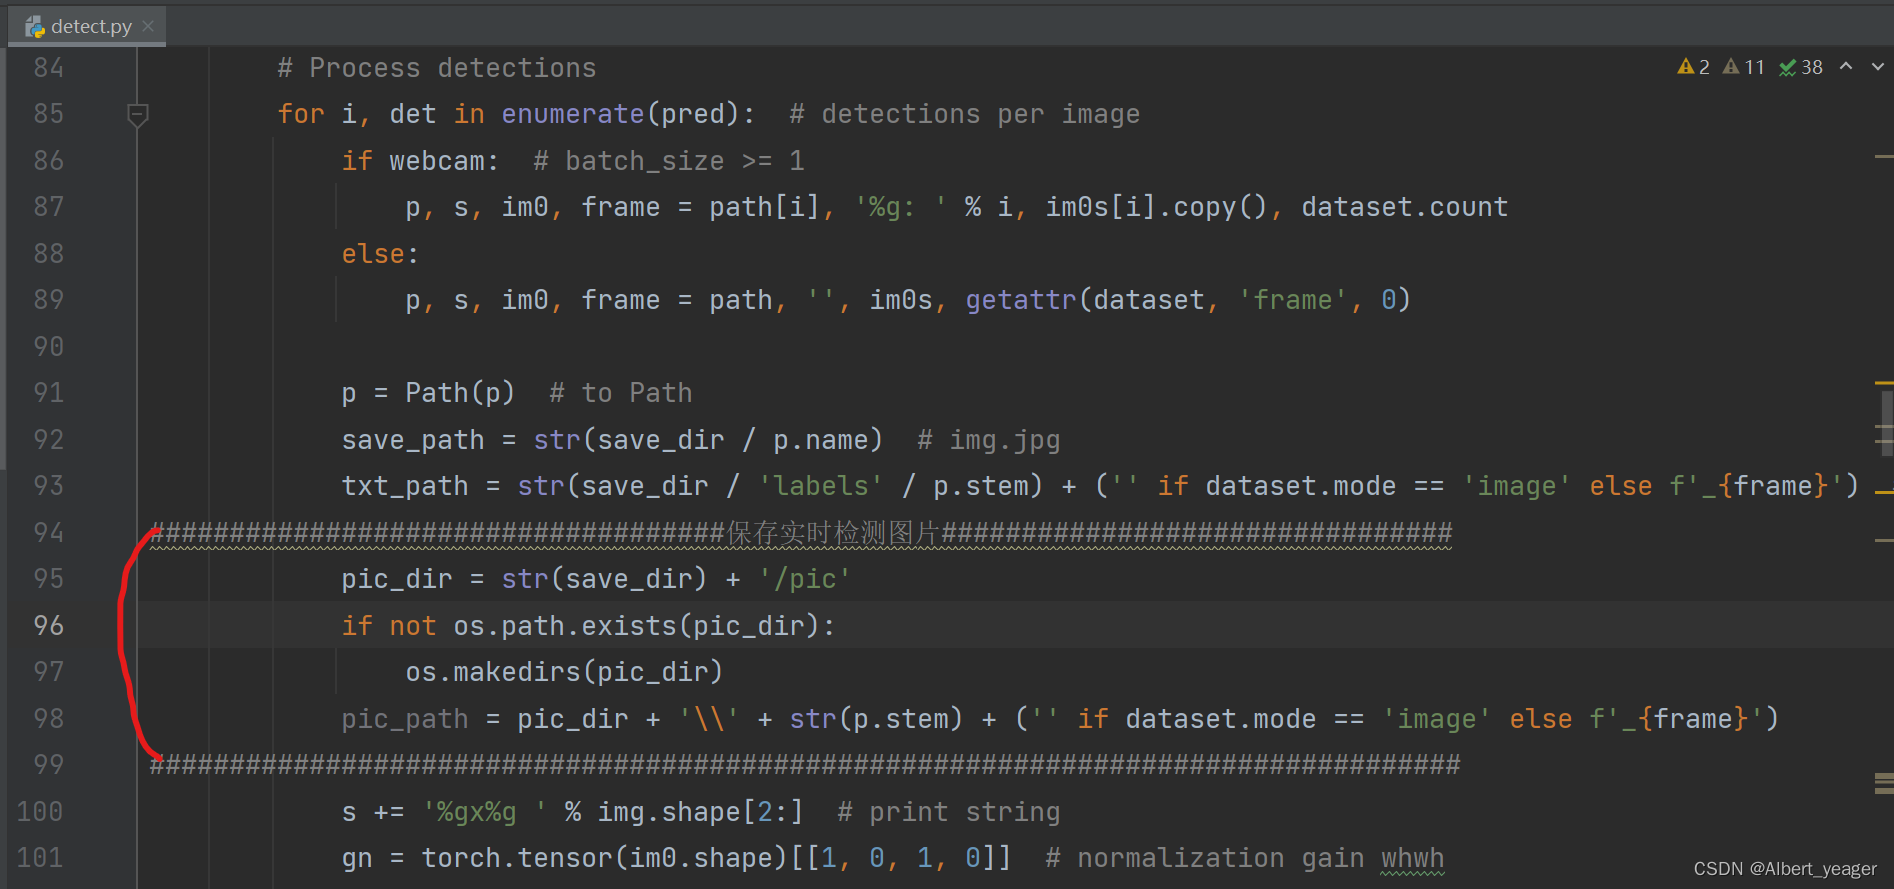
Task: Click line number 87 in the gutter
Action: 48,207
